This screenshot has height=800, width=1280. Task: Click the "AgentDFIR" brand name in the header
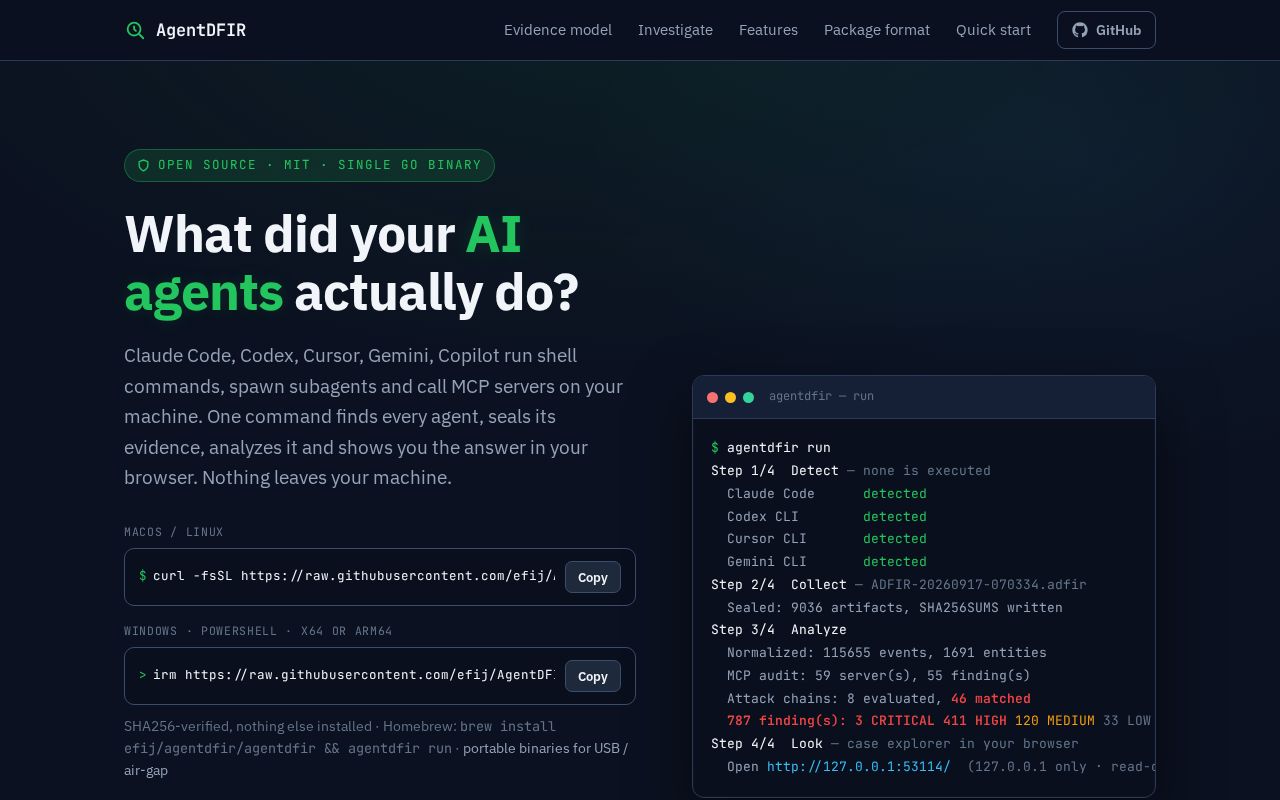(x=201, y=30)
